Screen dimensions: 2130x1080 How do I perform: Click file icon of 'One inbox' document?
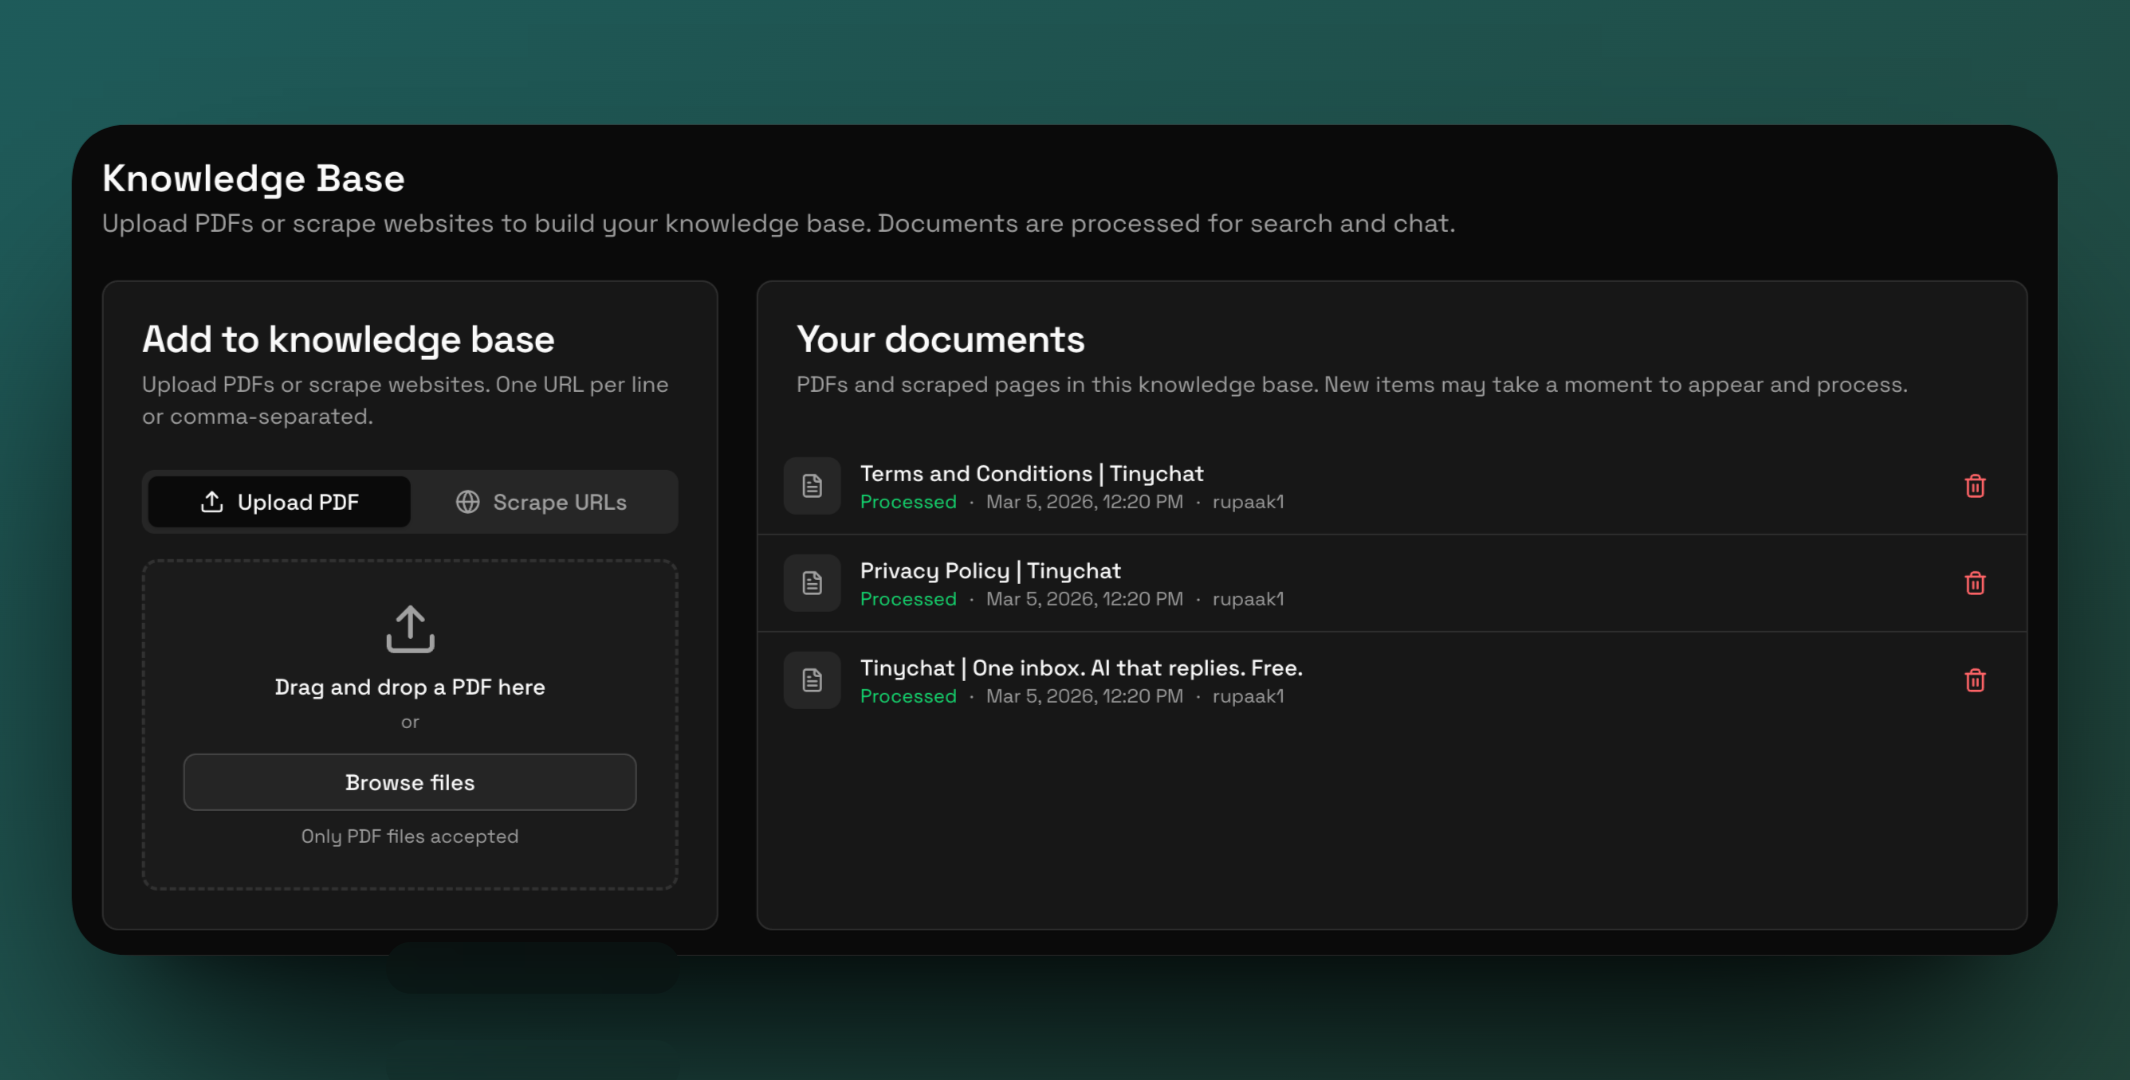812,680
